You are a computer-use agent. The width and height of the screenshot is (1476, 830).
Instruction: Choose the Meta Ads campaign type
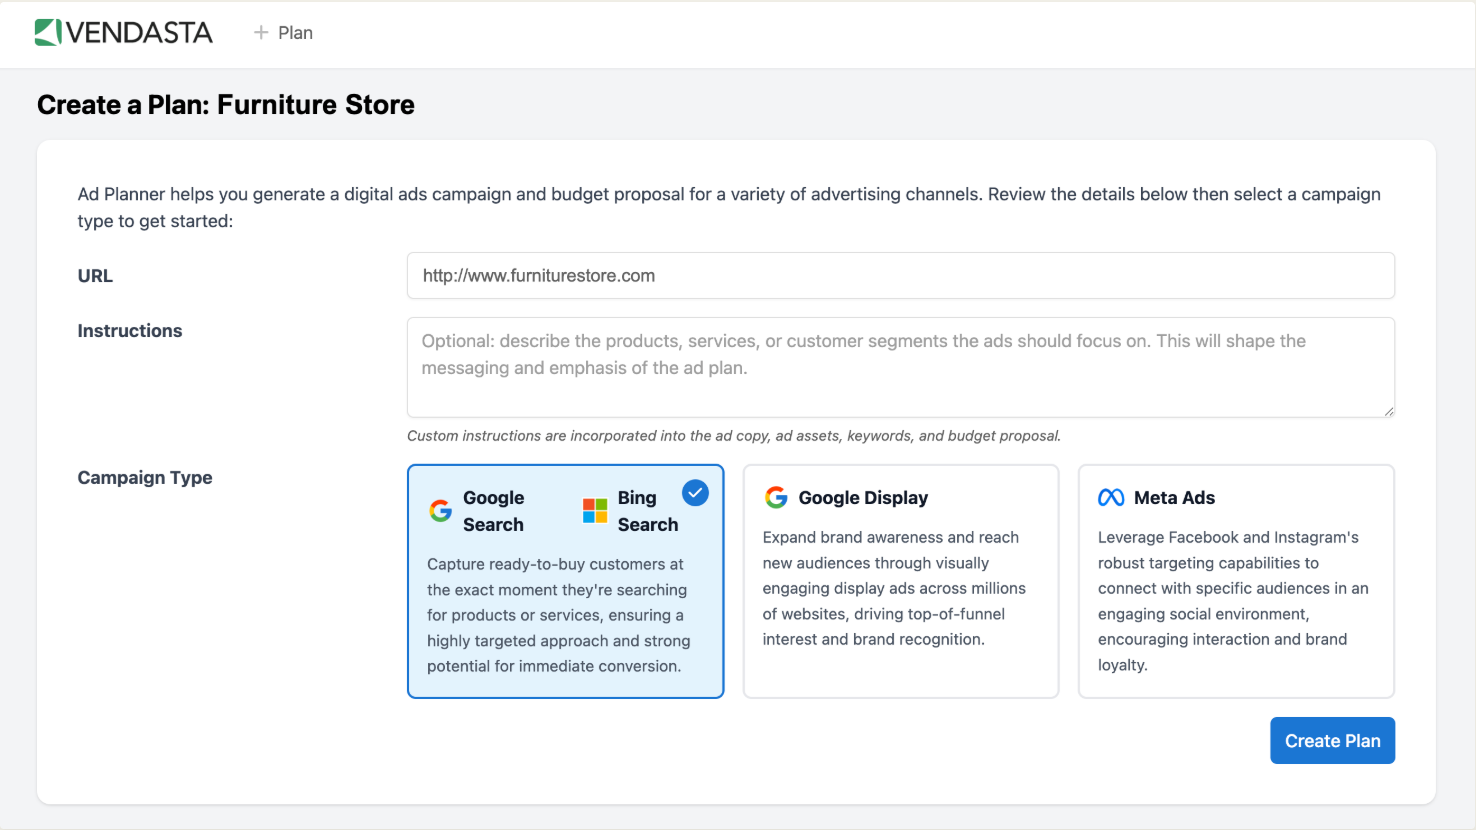tap(1236, 581)
